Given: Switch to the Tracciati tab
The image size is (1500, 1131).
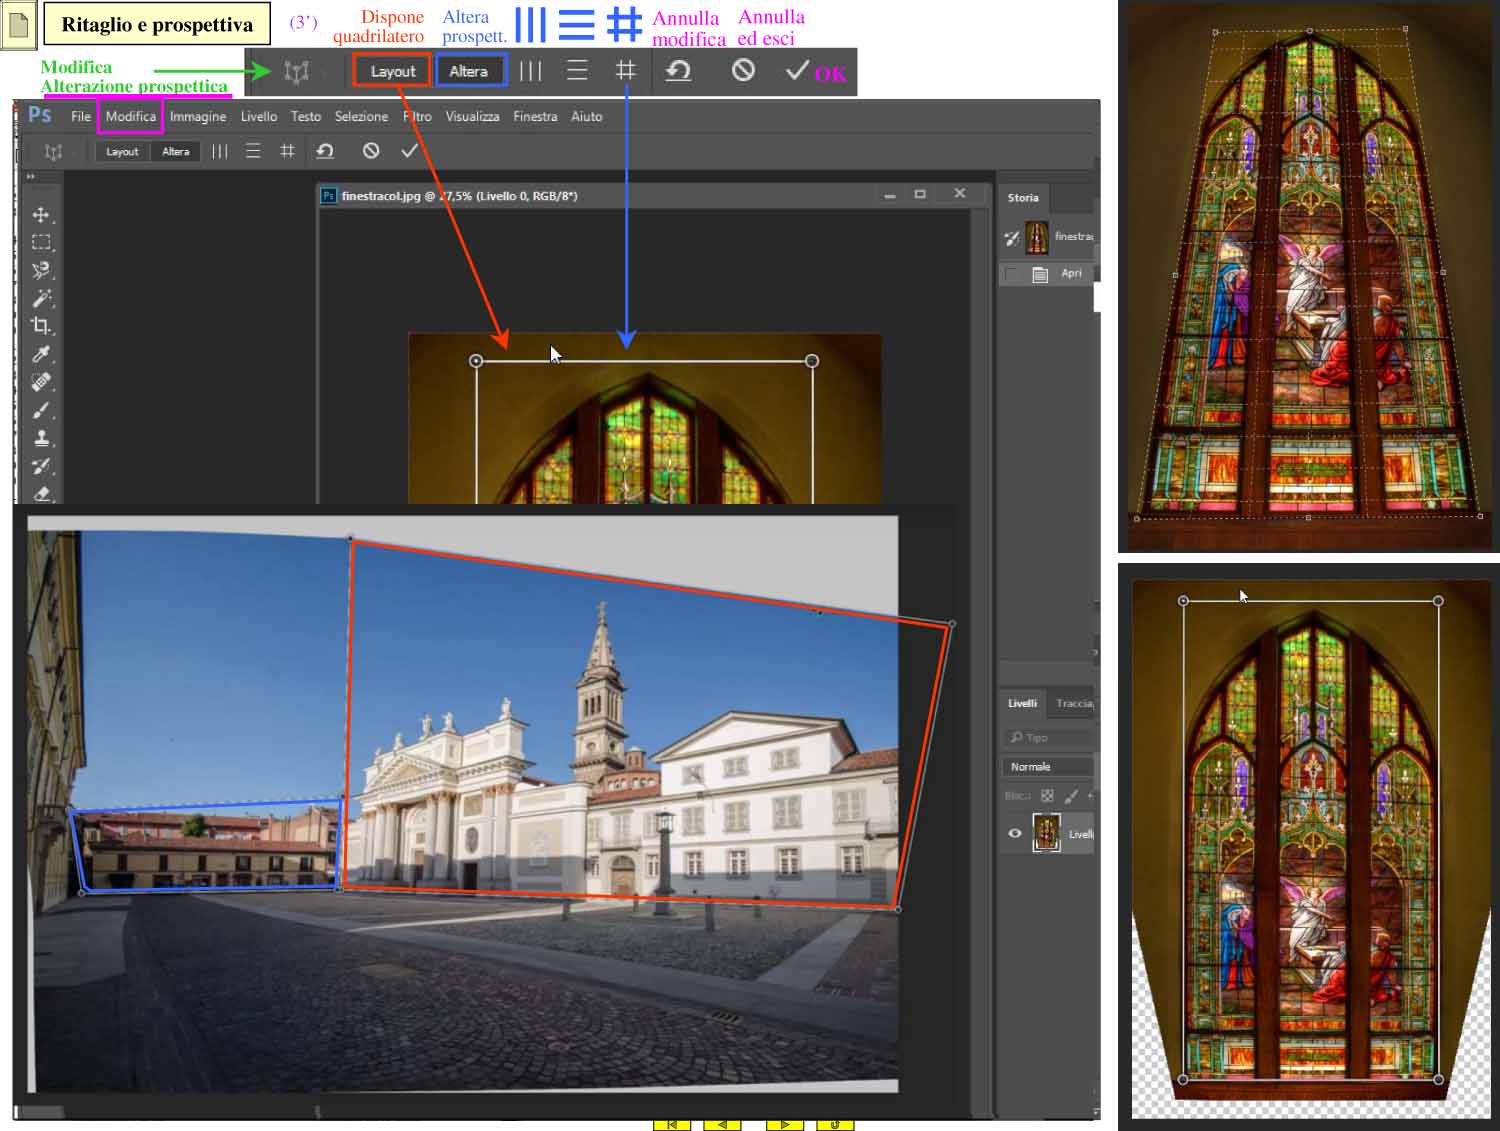Looking at the screenshot, I should click(x=1075, y=703).
